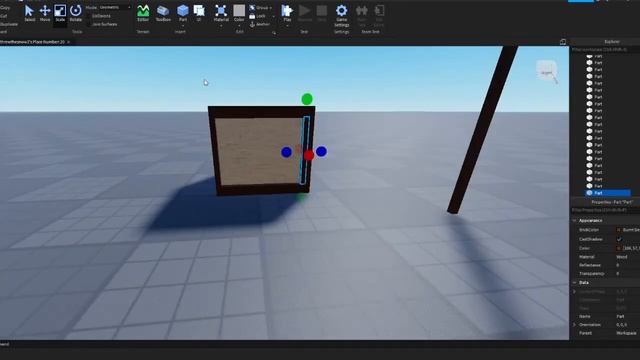The width and height of the screenshot is (640, 360).
Task: Click the Color tool swatch icon
Action: (x=239, y=11)
